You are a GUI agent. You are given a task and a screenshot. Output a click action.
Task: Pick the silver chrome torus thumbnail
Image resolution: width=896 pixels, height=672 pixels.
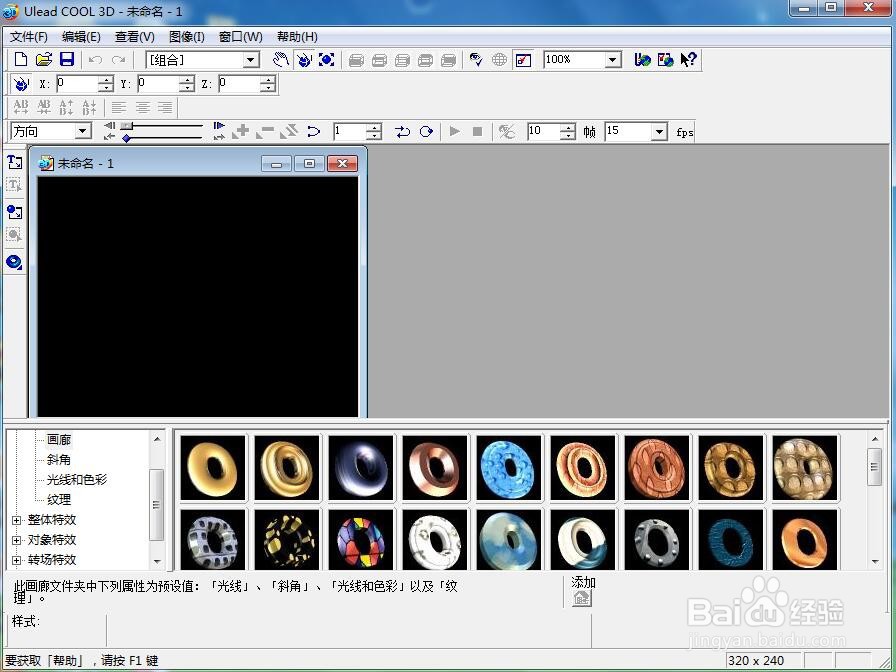(361, 467)
